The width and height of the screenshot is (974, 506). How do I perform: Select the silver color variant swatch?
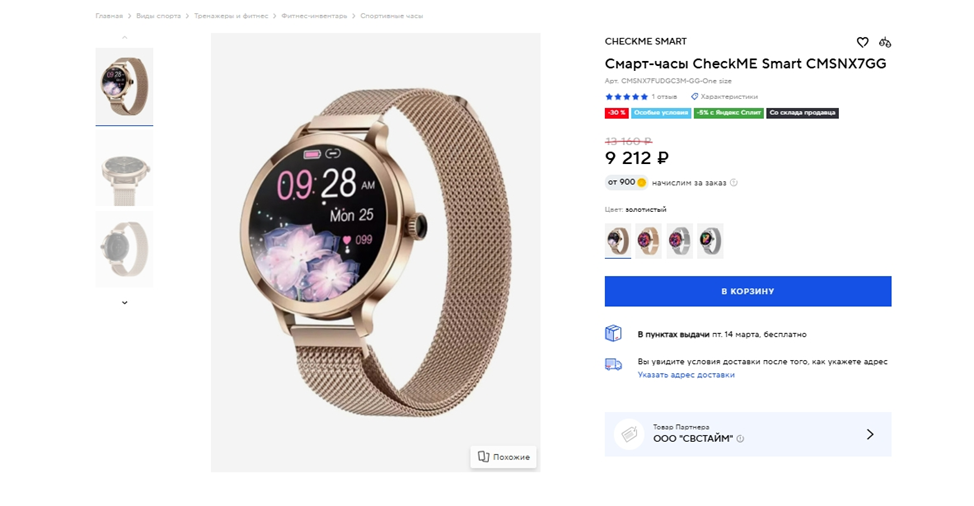679,240
